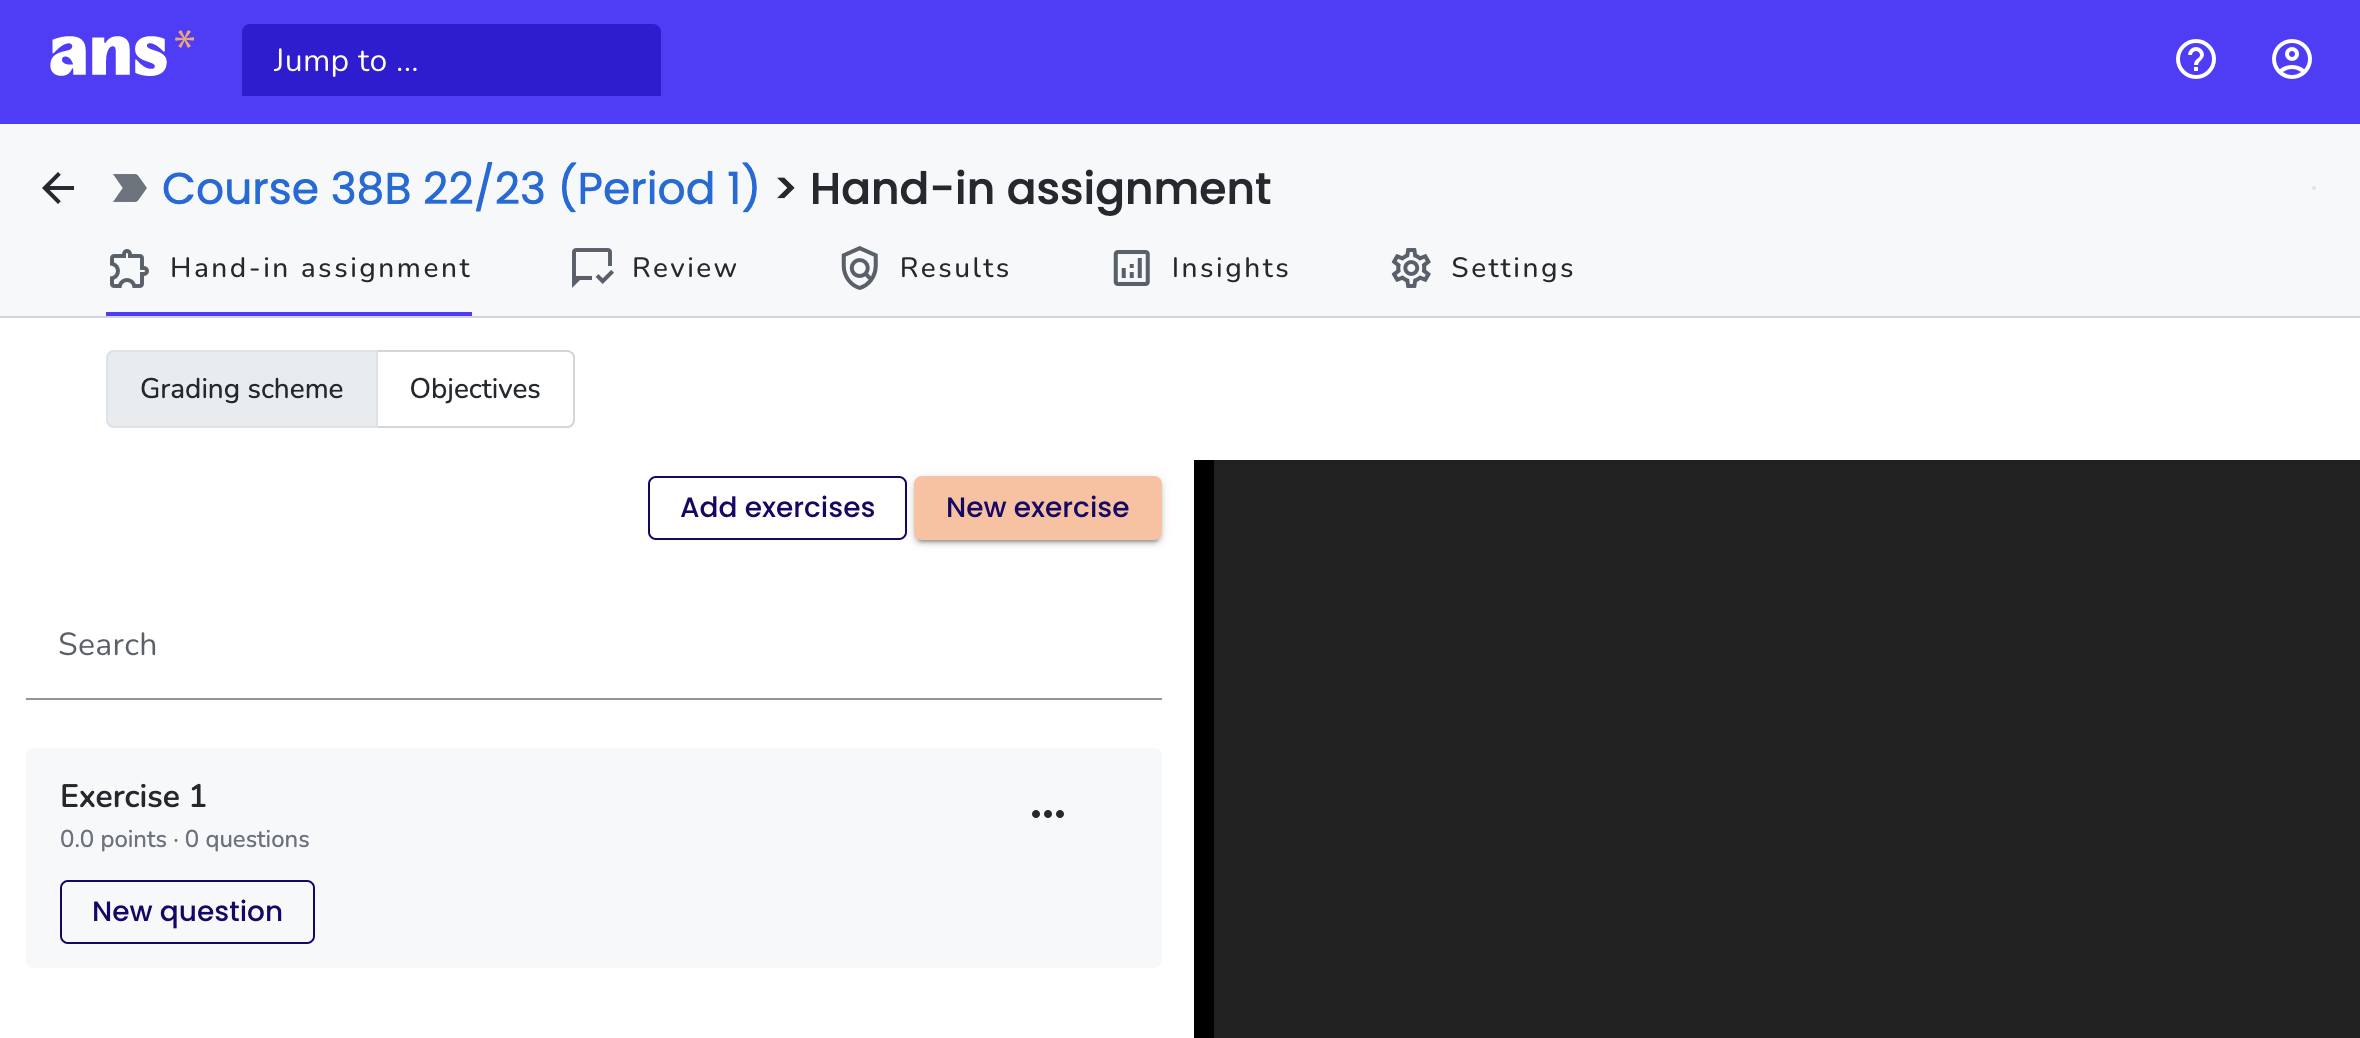Open the Exercise 1 options menu
Image resolution: width=2360 pixels, height=1038 pixels.
click(x=1048, y=813)
